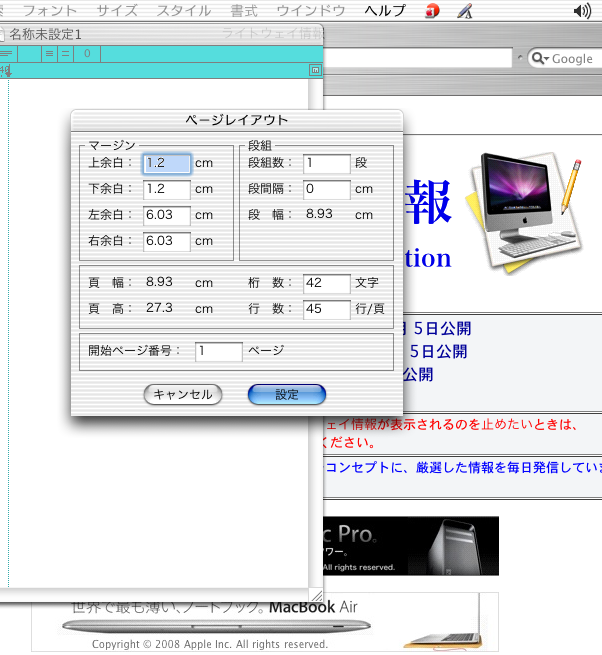Click the volume speaker icon in menu bar
Viewport: 602px width, 655px height.
pyautogui.click(x=583, y=11)
